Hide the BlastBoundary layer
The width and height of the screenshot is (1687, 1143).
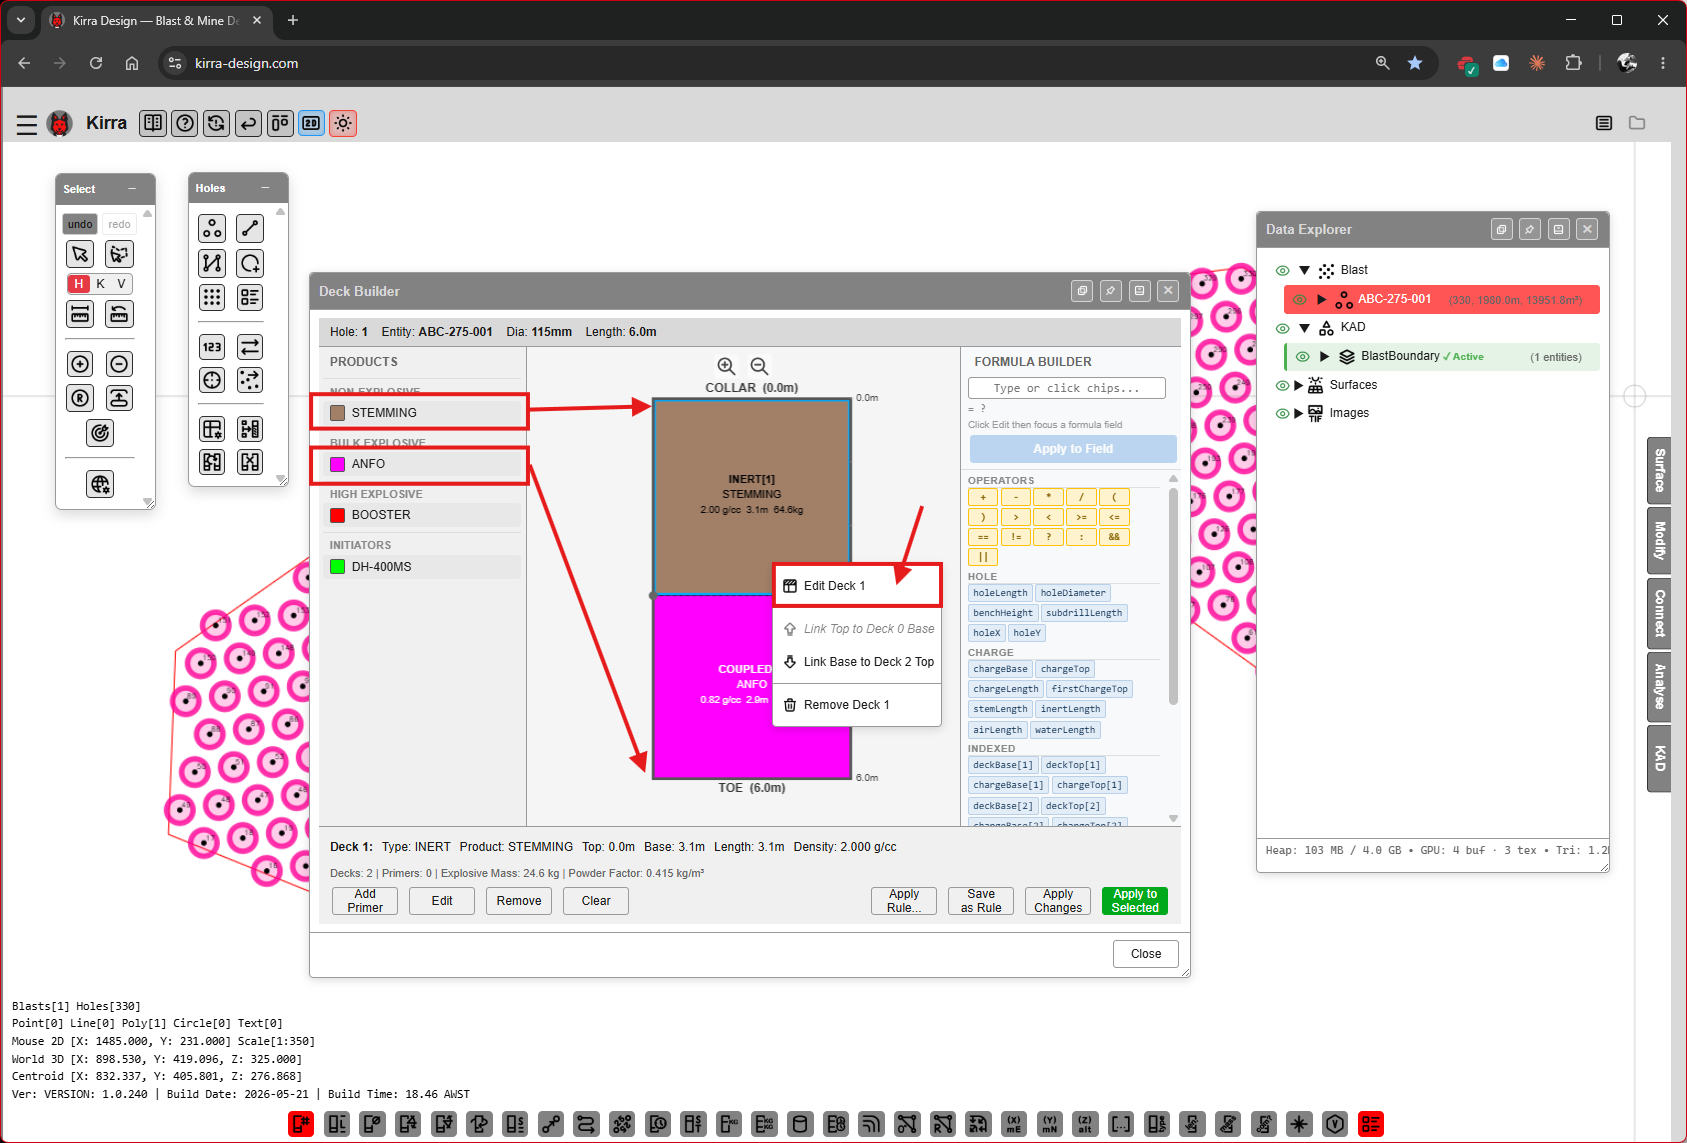click(x=1302, y=356)
